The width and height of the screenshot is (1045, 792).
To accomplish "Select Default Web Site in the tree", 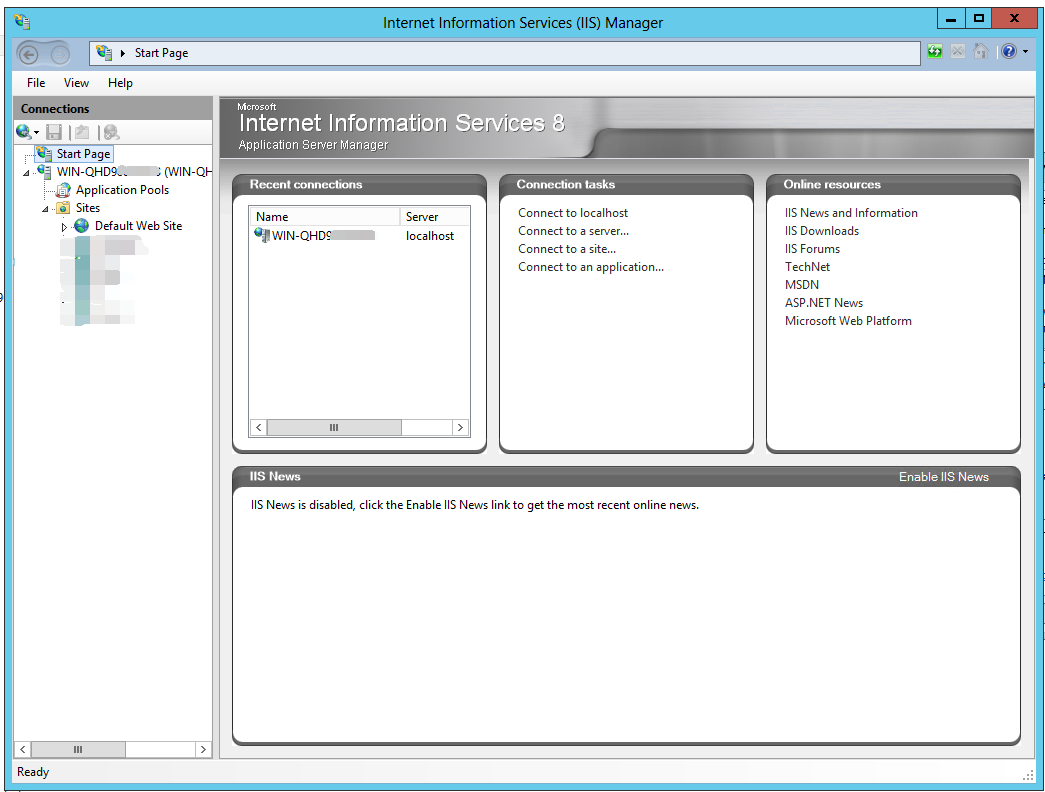I will tap(138, 226).
